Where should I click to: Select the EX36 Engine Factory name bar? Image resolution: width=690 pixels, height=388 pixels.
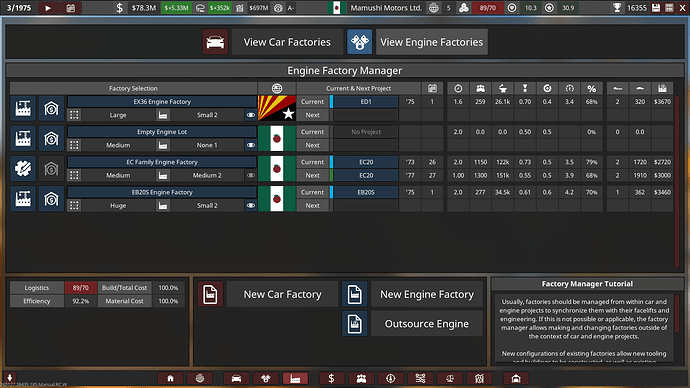coord(162,102)
